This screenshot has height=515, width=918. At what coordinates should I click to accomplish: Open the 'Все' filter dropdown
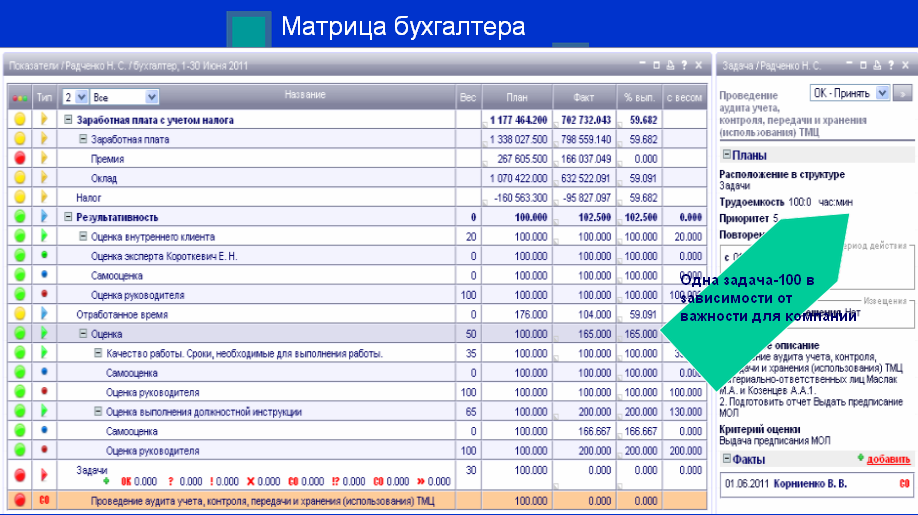pyautogui.click(x=124, y=97)
